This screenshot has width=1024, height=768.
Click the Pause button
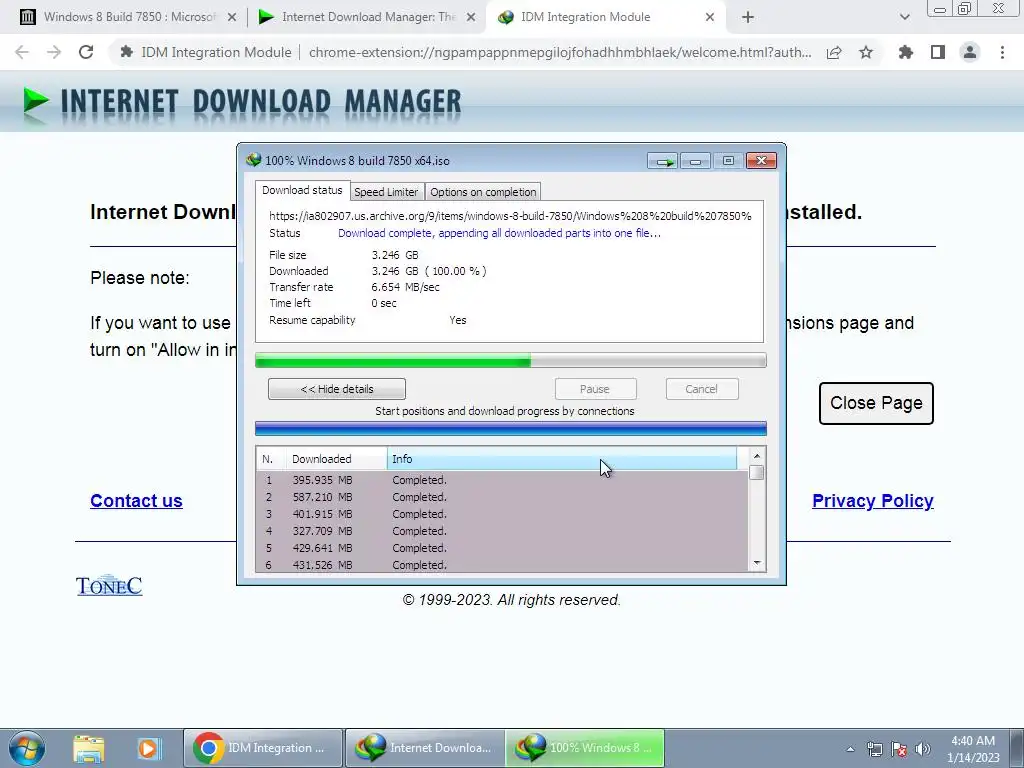[x=595, y=389]
